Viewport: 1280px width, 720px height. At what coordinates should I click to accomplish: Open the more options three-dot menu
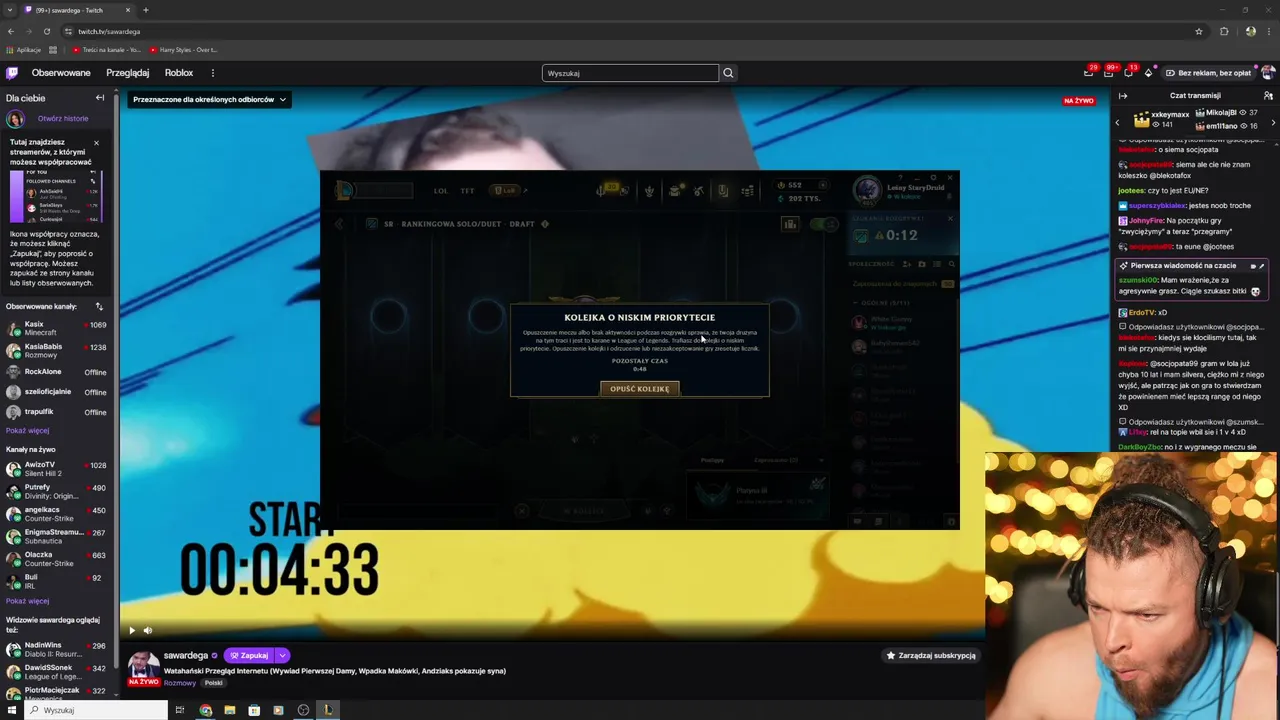coord(212,73)
